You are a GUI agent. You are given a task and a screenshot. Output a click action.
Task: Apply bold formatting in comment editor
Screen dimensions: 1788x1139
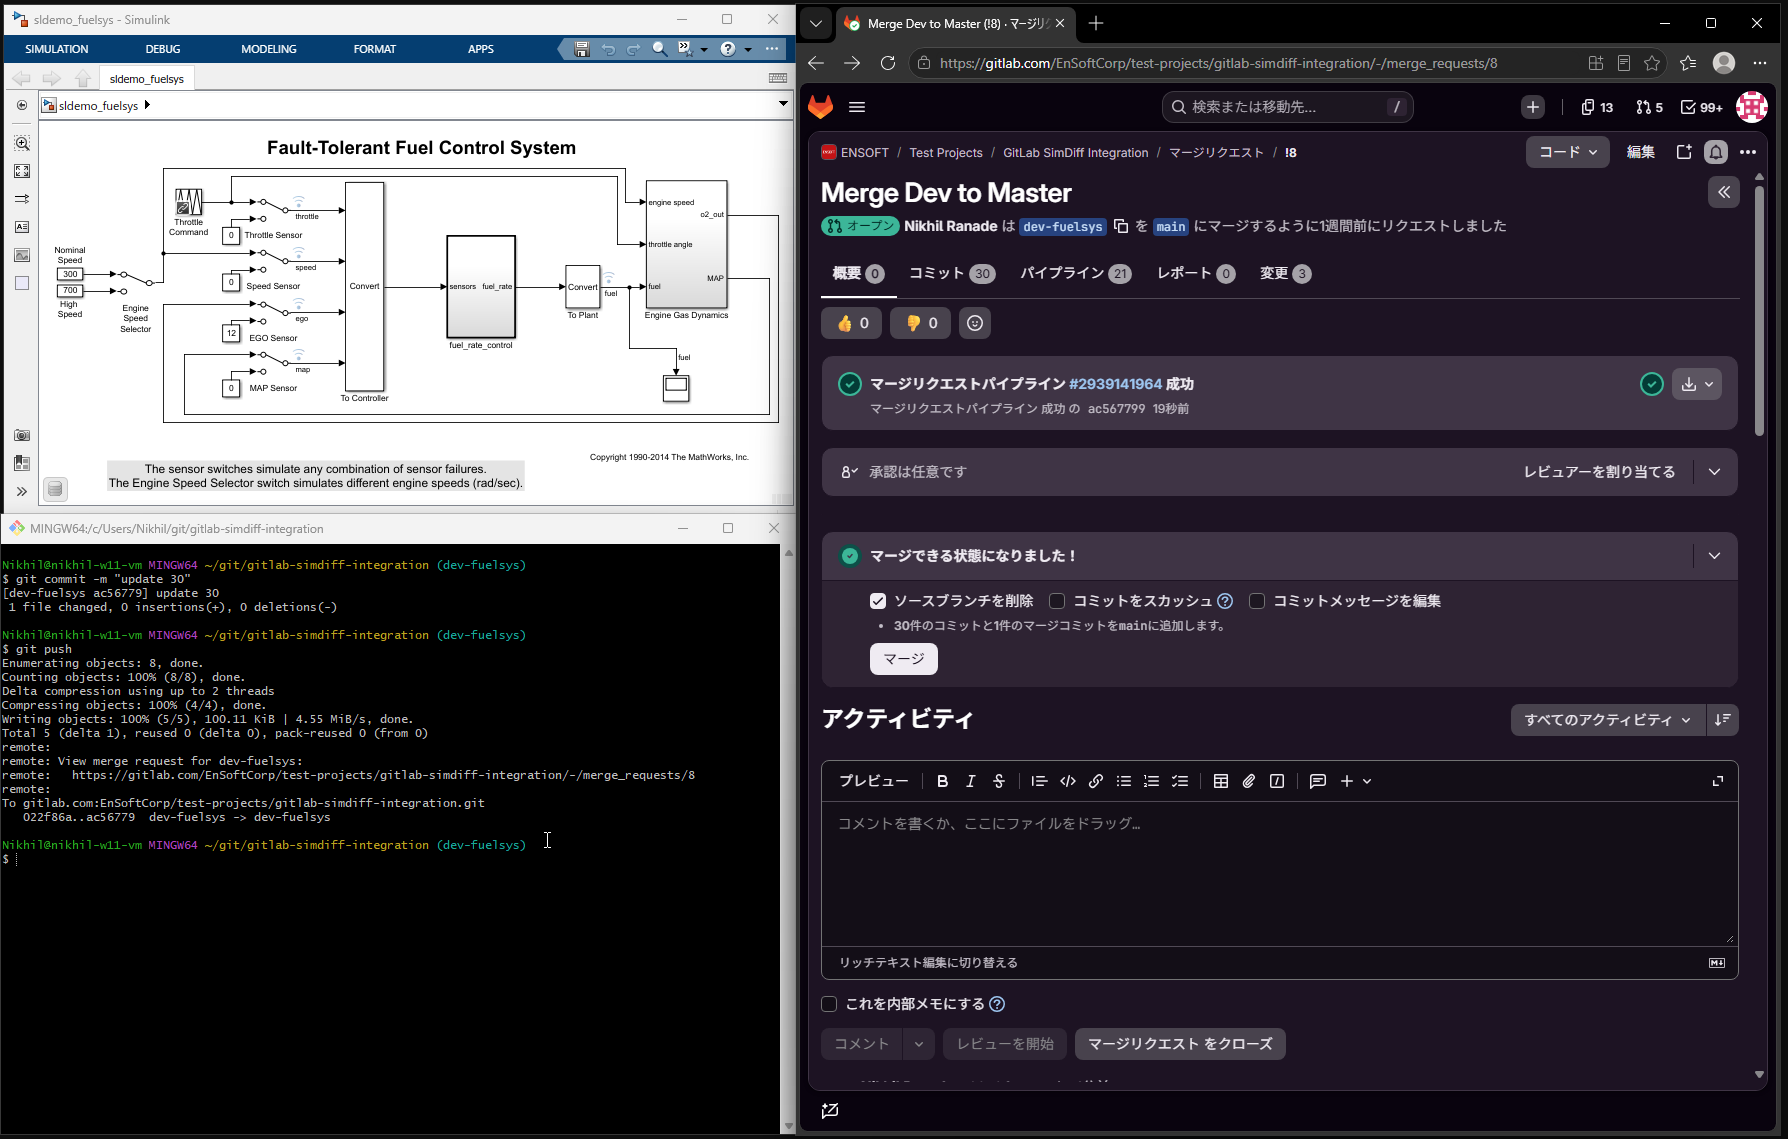pos(942,781)
